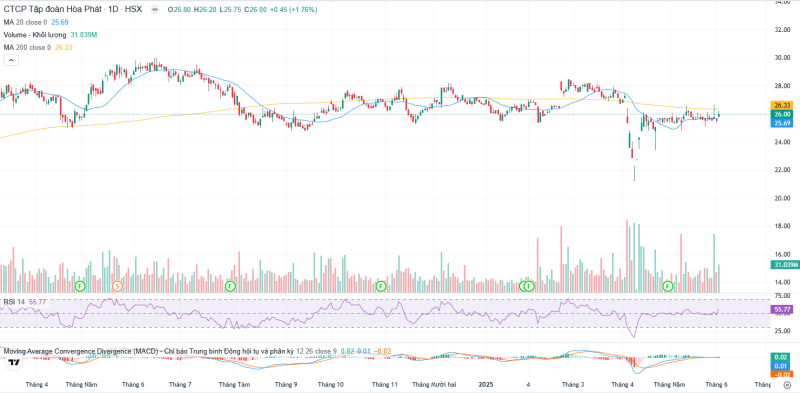Click the Tháng 7 time axis label
This screenshot has width=800, height=393.
point(180,384)
